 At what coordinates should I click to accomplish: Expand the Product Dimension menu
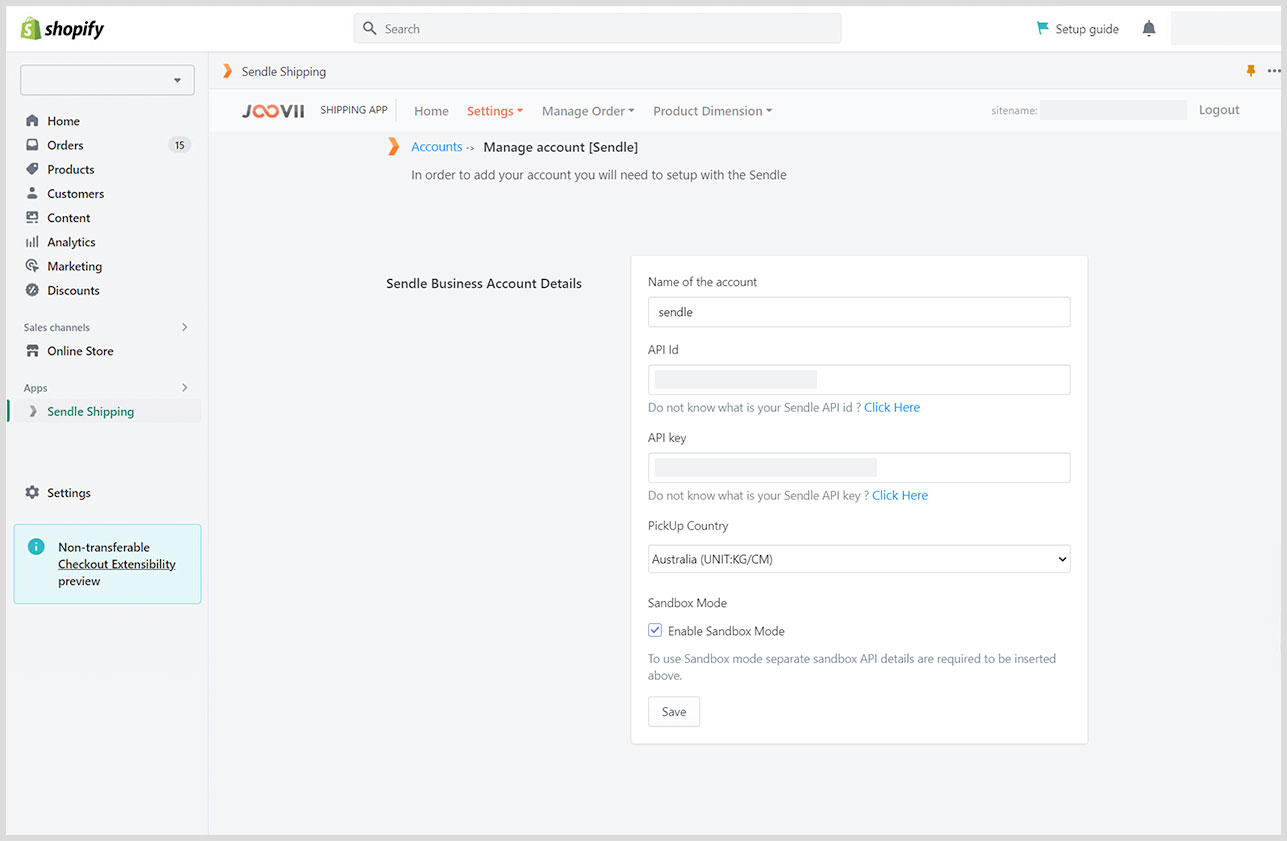(713, 111)
